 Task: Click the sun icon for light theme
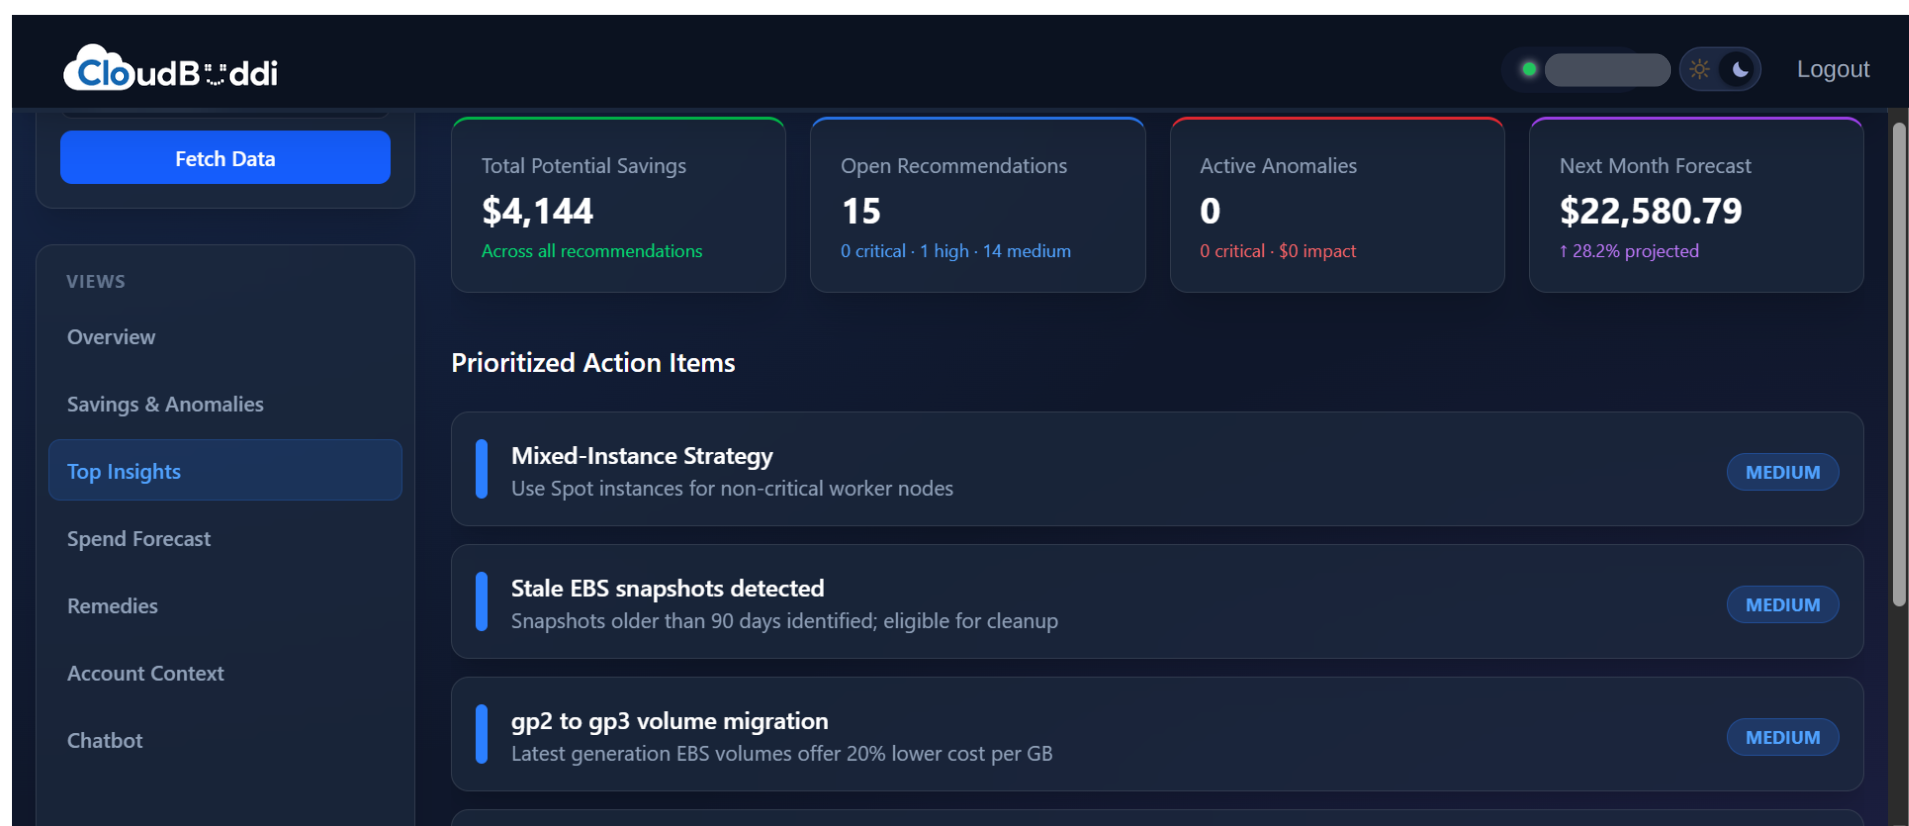point(1699,70)
